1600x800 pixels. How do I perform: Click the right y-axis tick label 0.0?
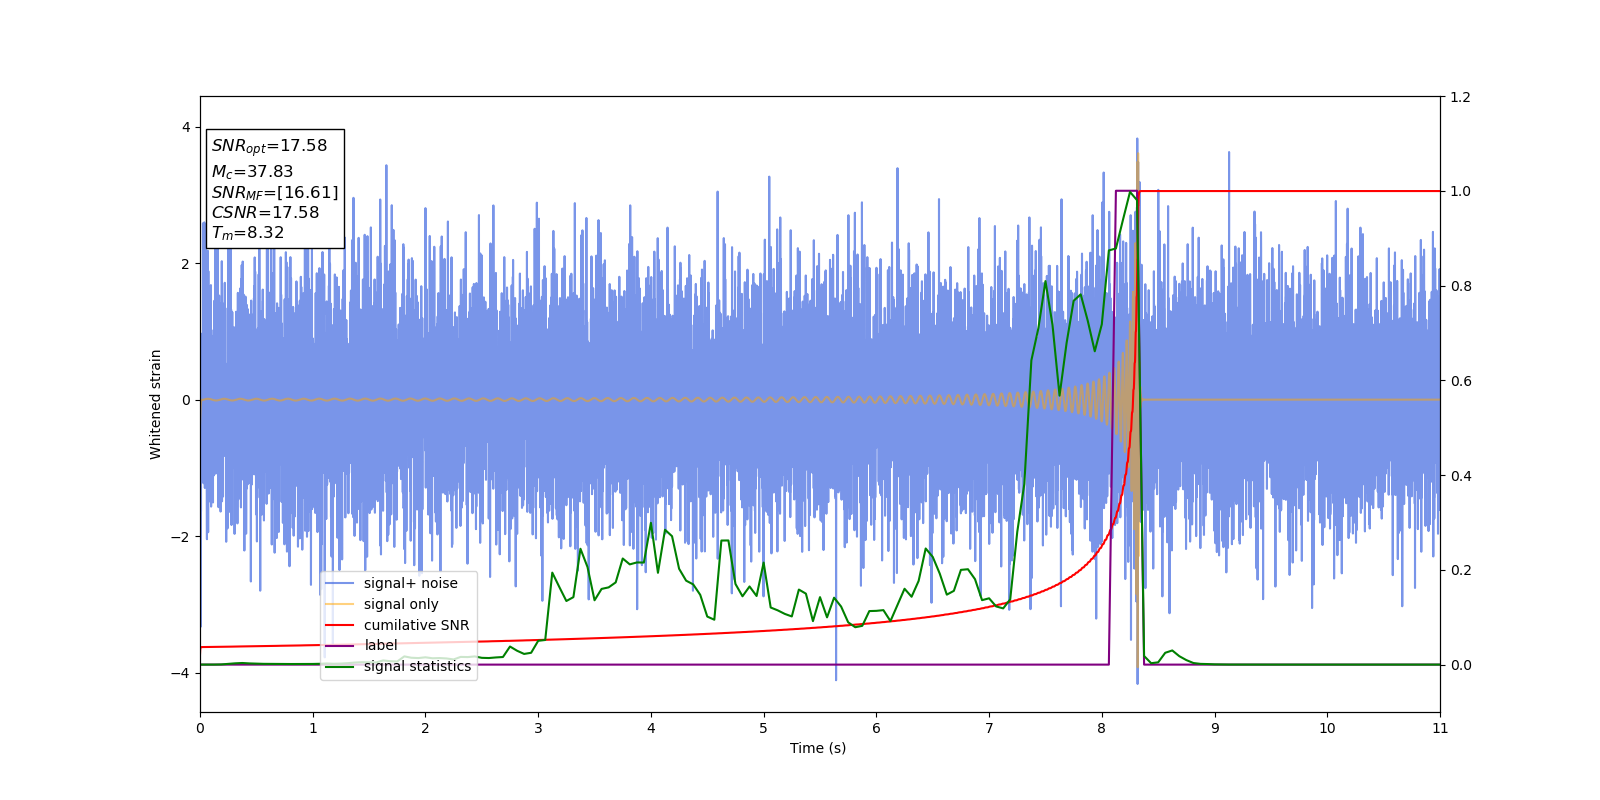click(1460, 665)
